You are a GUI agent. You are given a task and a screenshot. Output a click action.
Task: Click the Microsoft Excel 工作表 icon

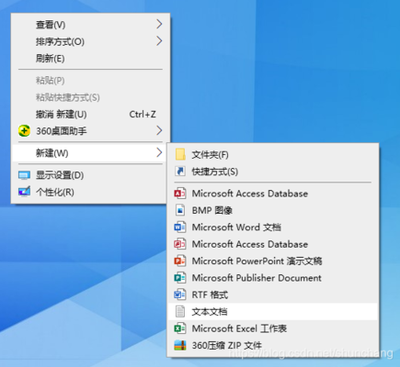pyautogui.click(x=180, y=328)
